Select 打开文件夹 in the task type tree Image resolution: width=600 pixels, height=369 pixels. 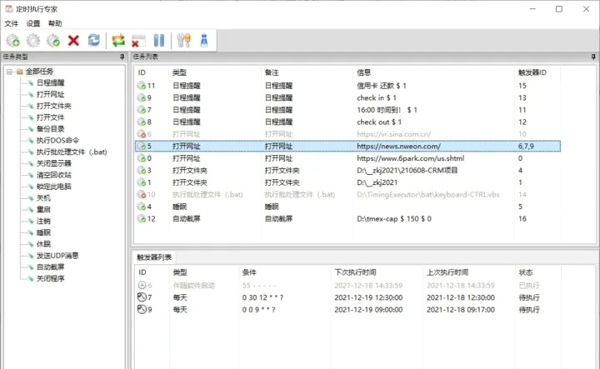click(54, 106)
